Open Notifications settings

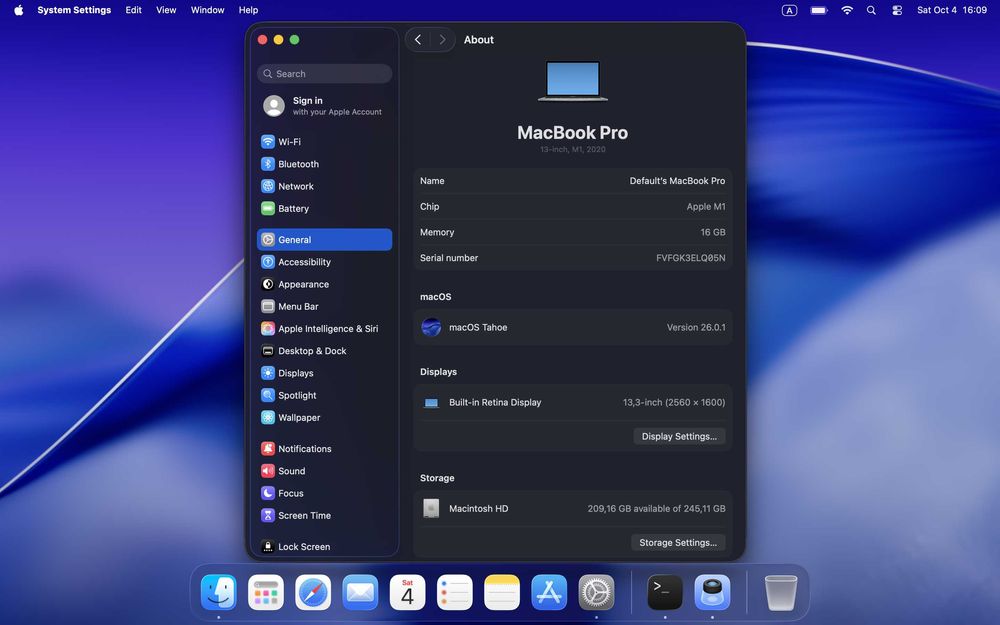pos(324,449)
